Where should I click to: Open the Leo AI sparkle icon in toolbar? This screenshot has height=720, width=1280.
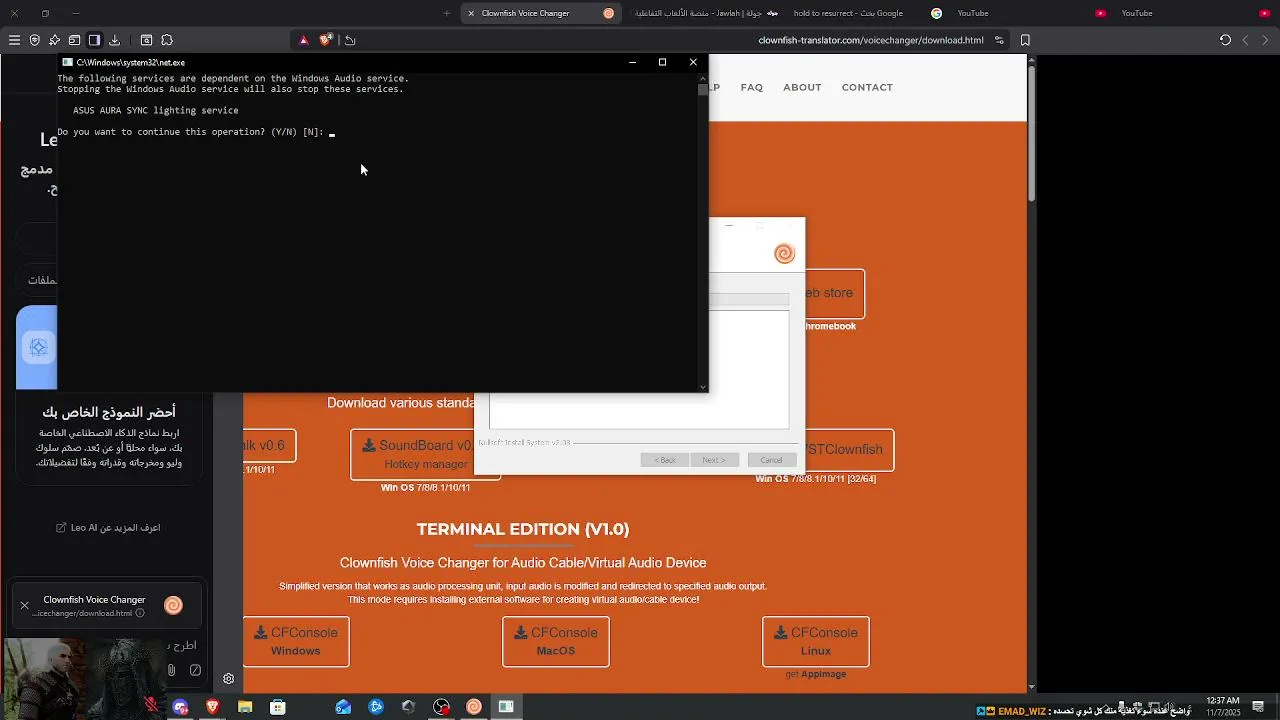[54, 40]
